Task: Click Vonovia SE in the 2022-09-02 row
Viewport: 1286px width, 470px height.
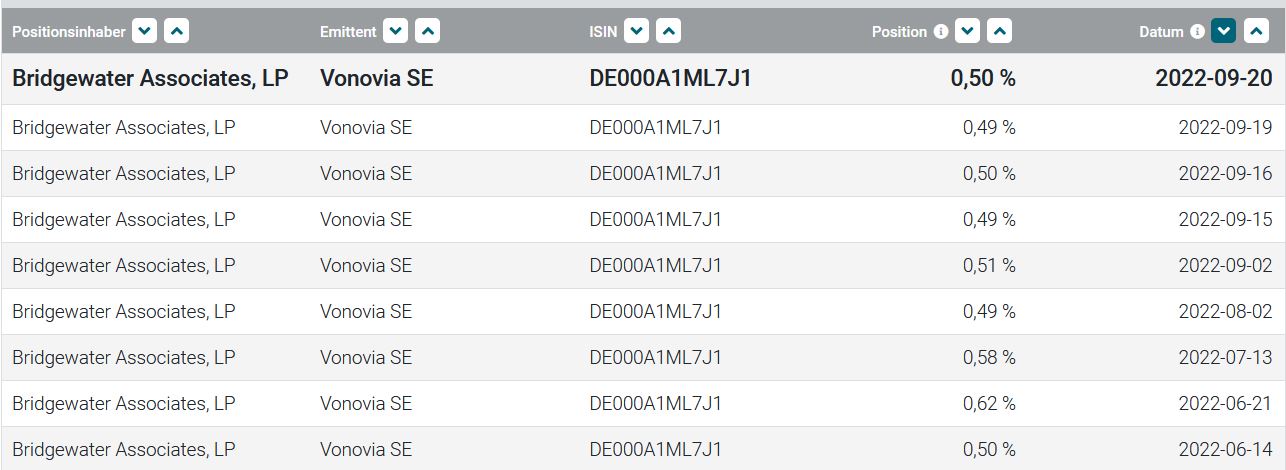Action: [366, 266]
